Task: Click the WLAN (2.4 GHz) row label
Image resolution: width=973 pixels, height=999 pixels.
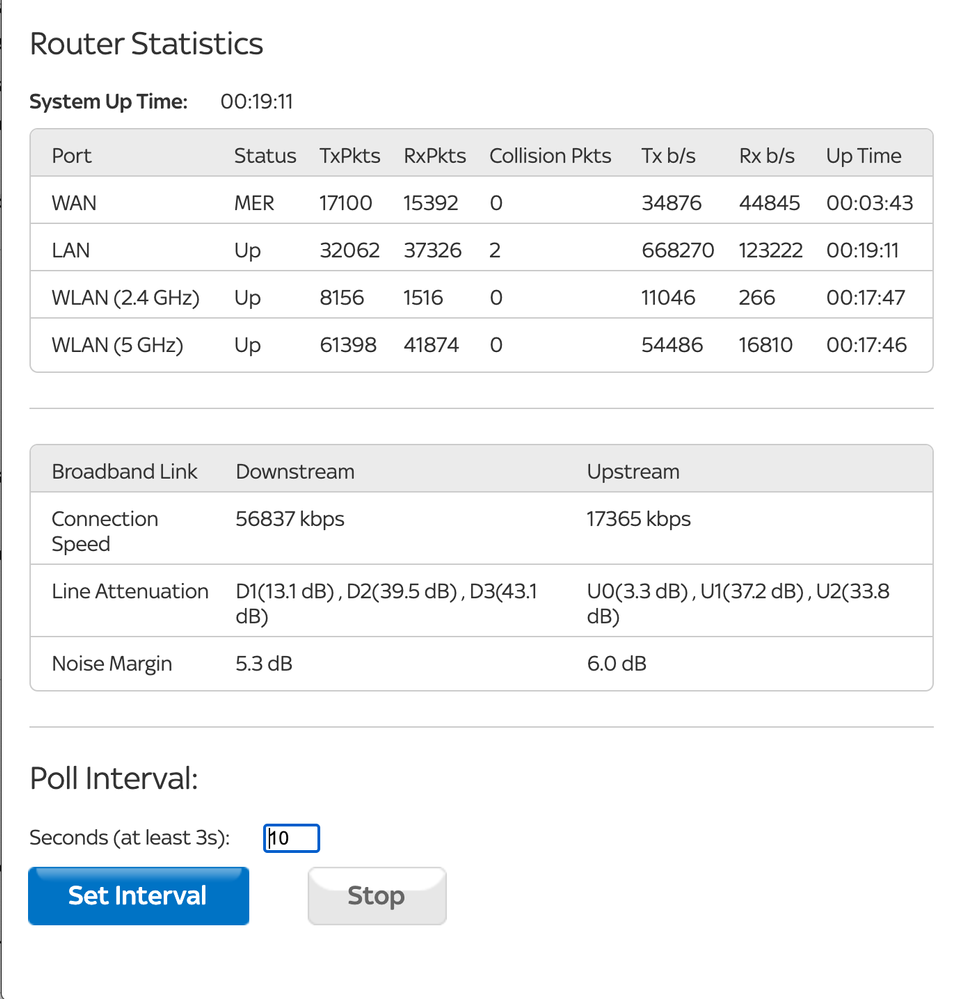Action: 126,298
